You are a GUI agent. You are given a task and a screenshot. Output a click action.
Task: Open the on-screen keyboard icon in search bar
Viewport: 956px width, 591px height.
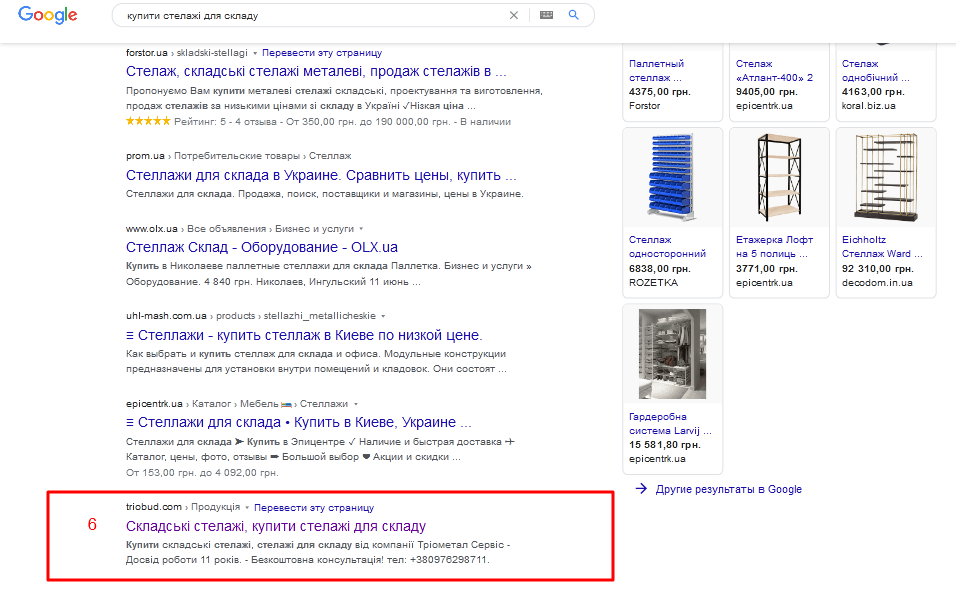(x=546, y=15)
